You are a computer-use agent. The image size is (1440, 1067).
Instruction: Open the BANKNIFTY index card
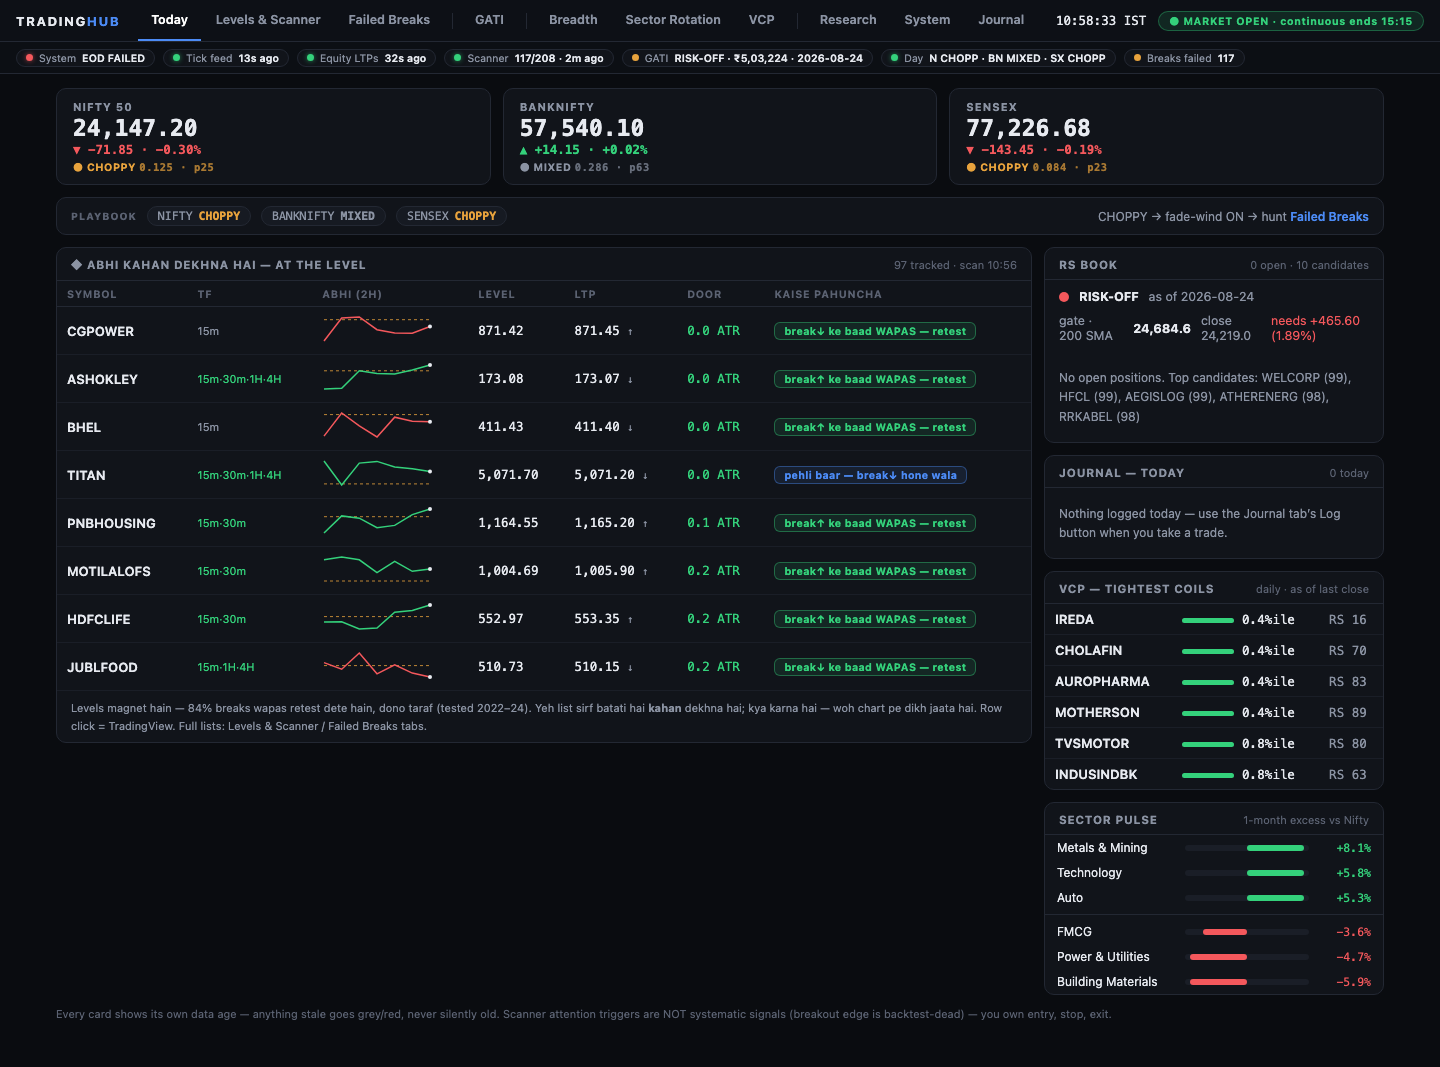click(x=720, y=137)
